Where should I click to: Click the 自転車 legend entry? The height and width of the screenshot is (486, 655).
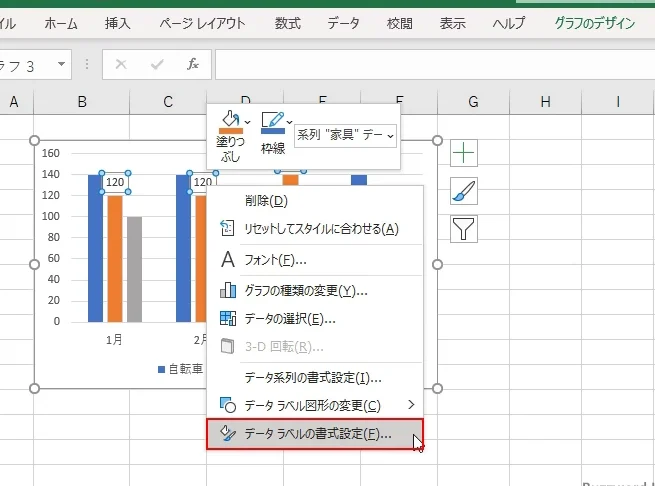tap(180, 369)
